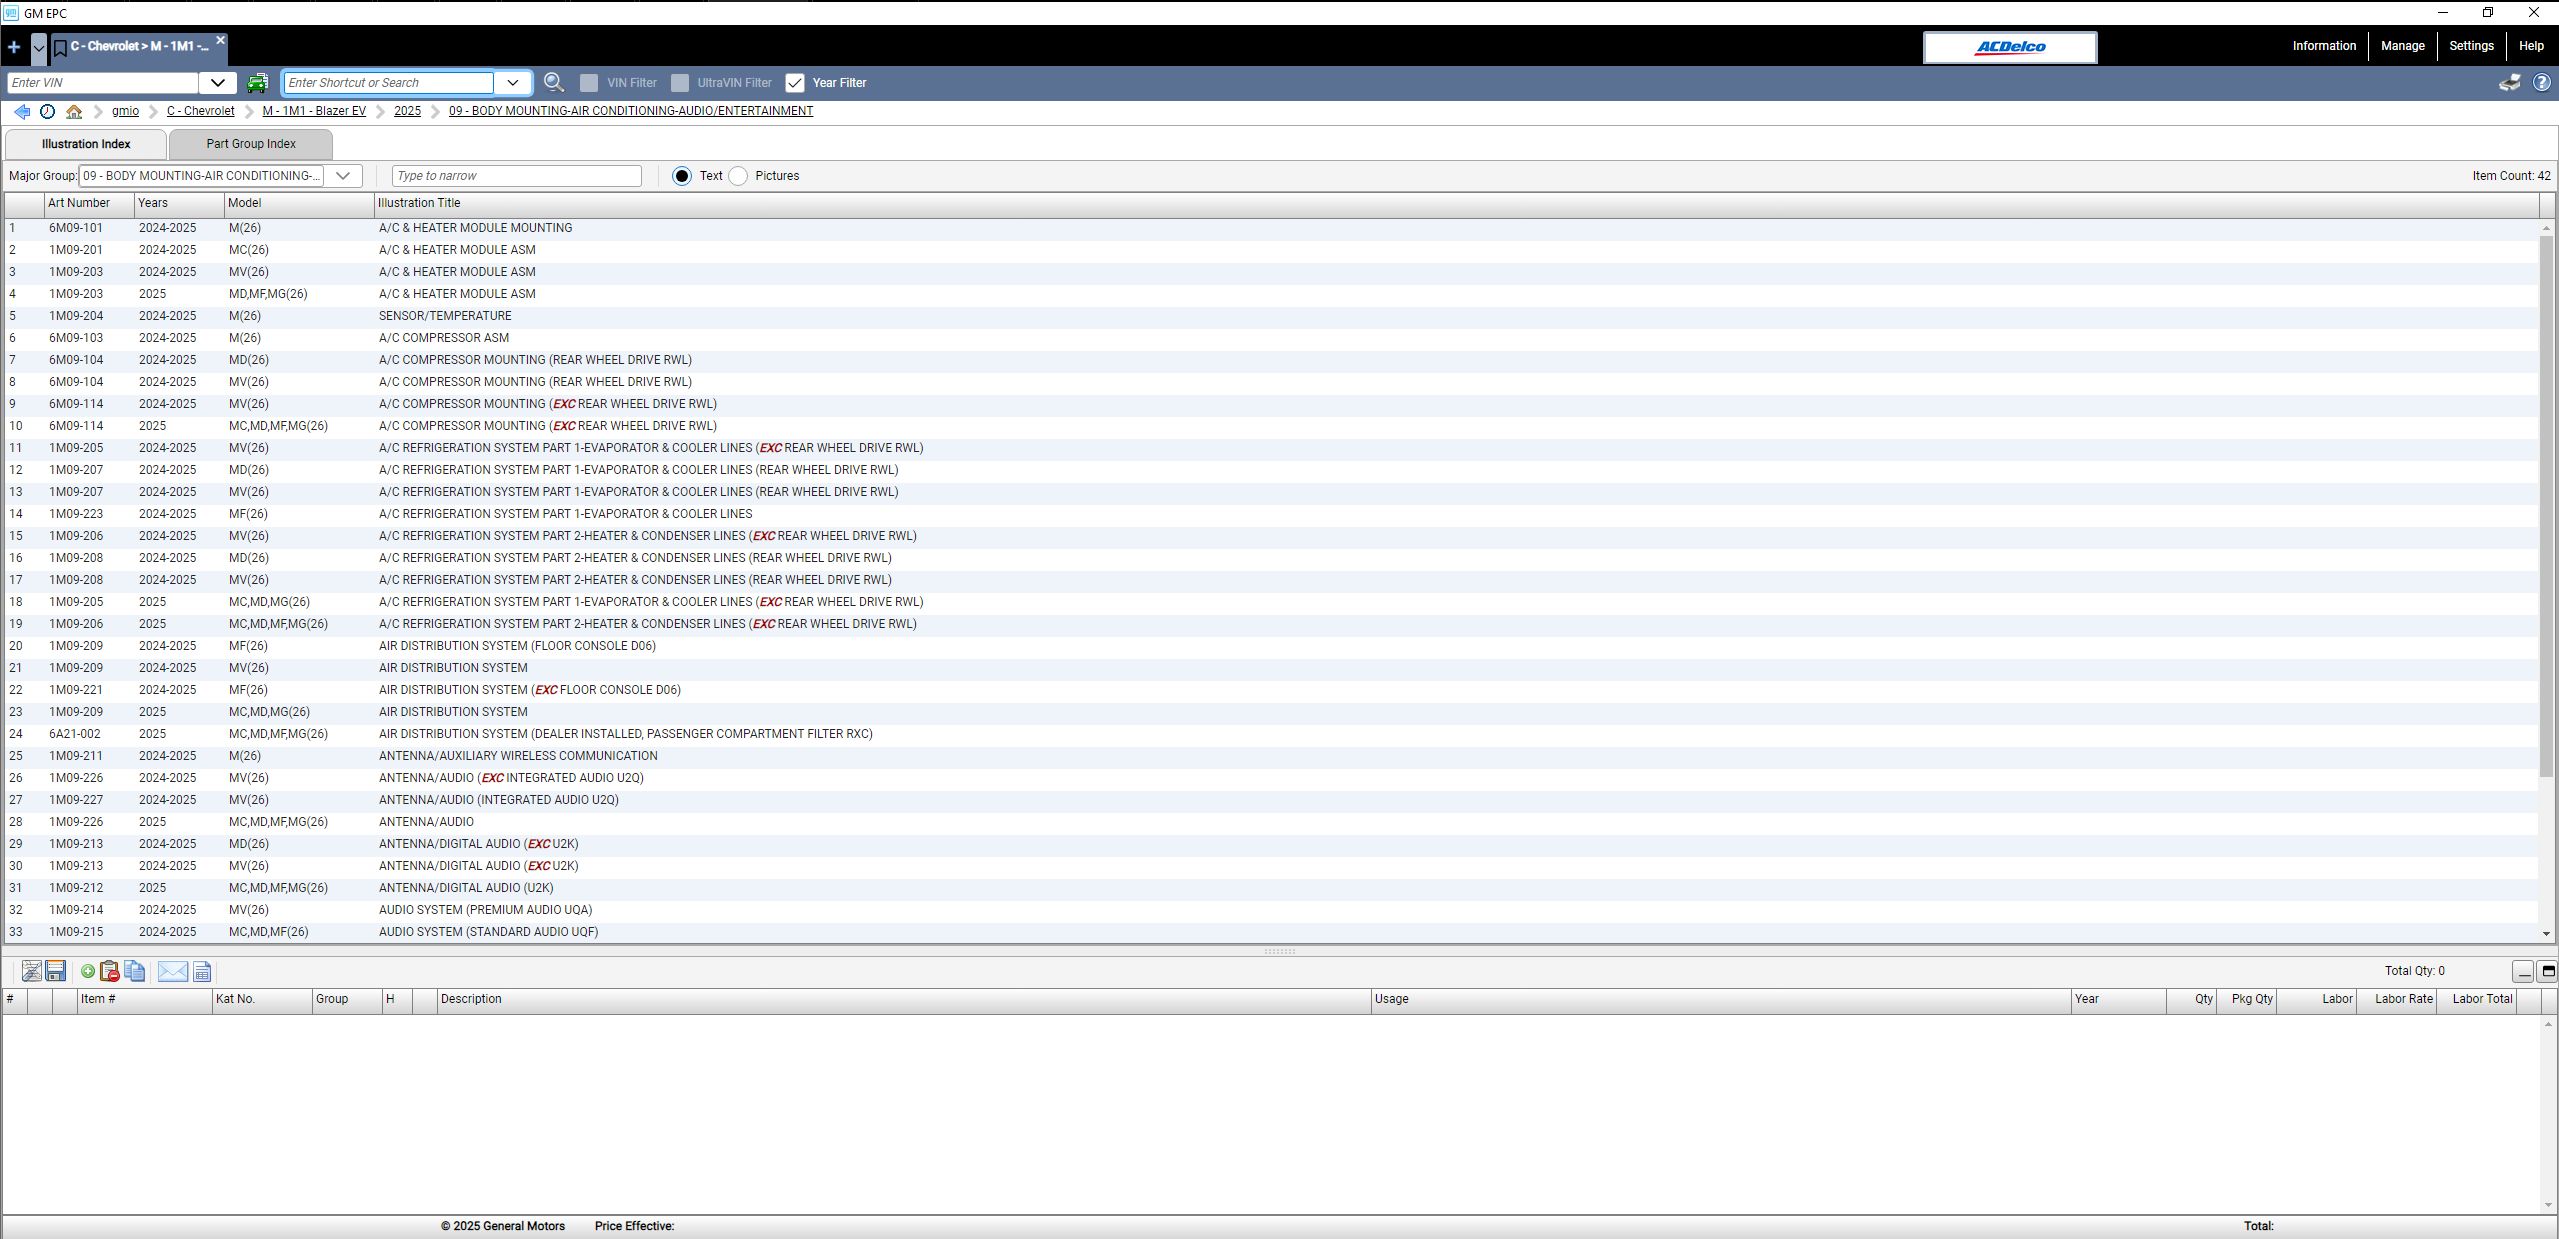Open the shortcut search dropdown arrow

[512, 83]
